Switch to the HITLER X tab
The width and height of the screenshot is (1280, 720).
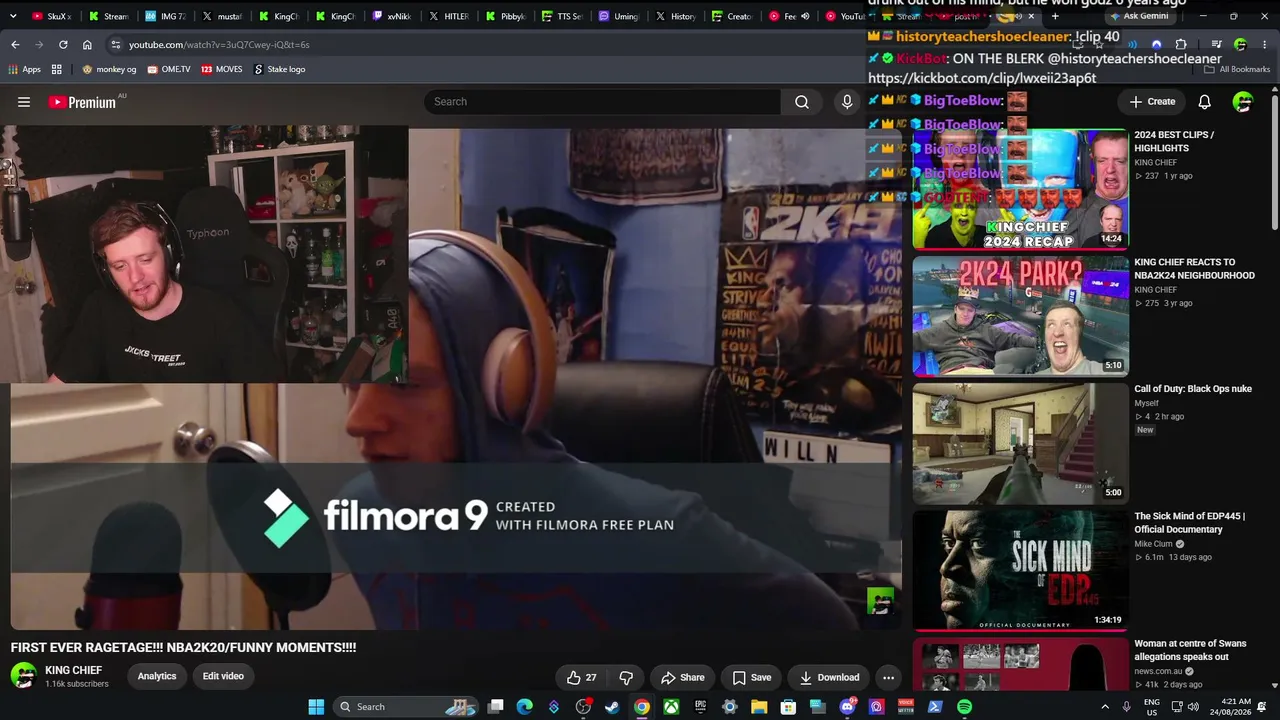[x=449, y=17]
